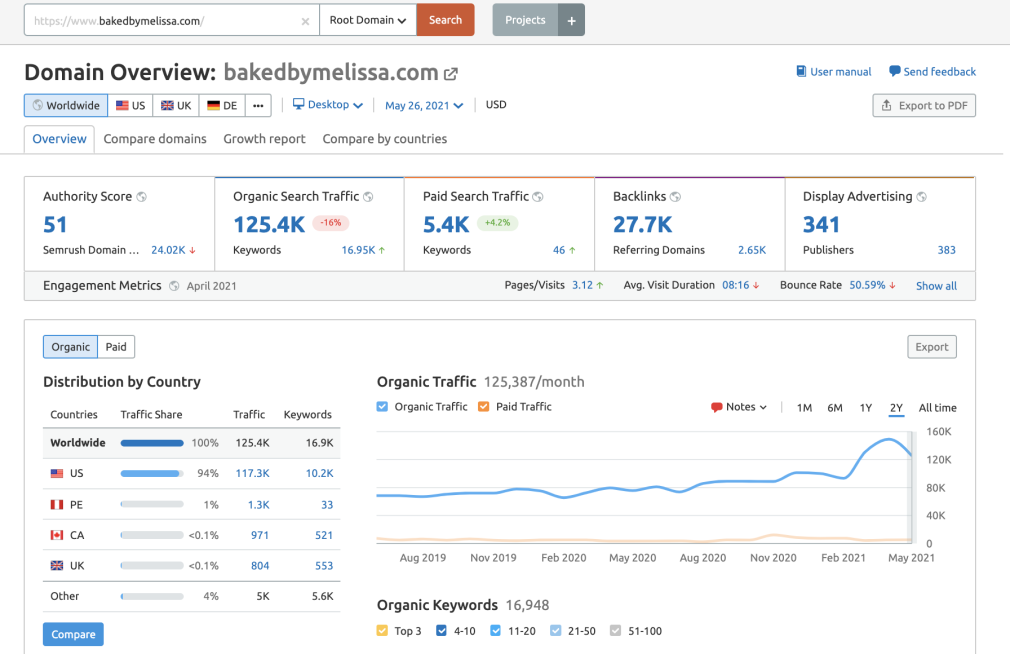
Task: Click the CA flag in the country table
Action: pos(57,535)
